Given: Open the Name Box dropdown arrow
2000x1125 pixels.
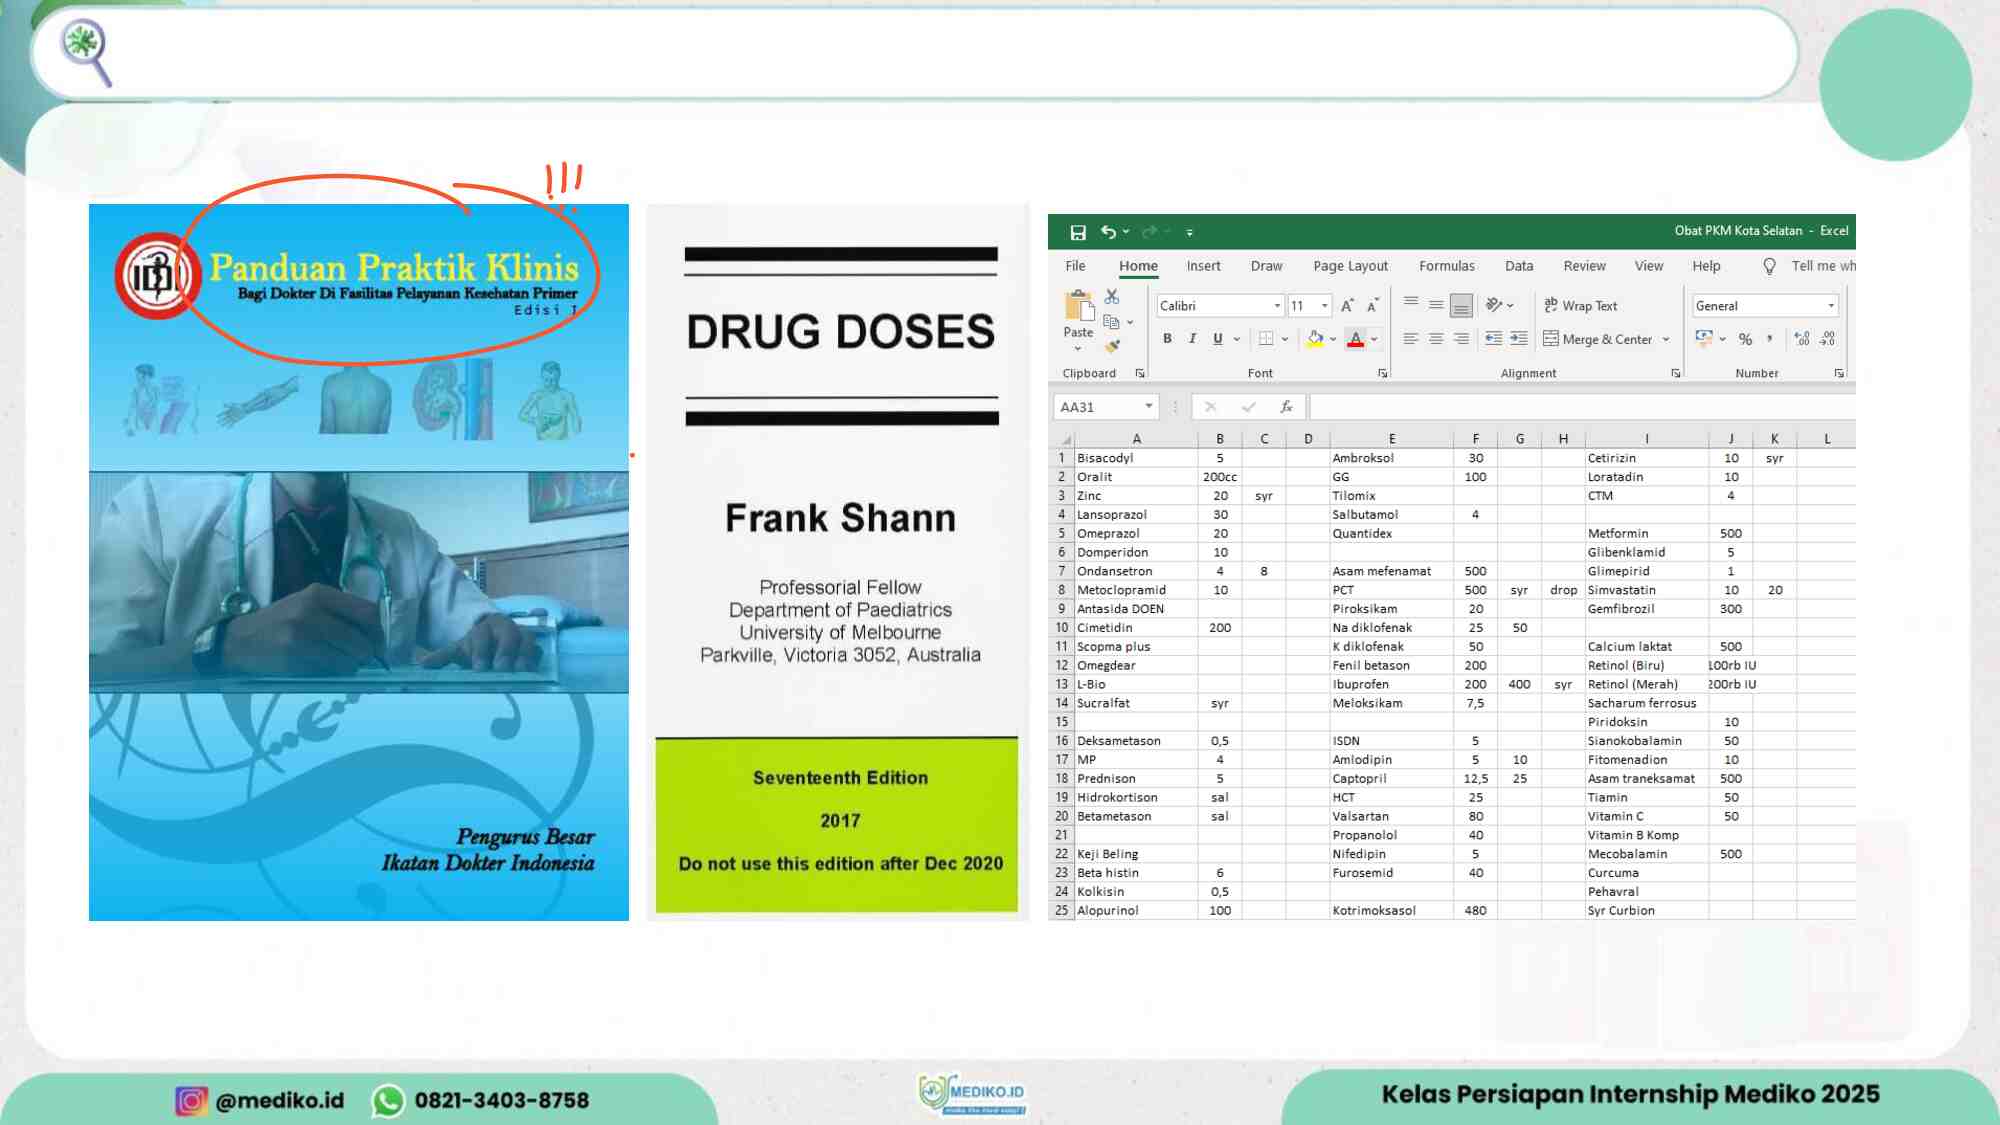Looking at the screenshot, I should click(1149, 406).
